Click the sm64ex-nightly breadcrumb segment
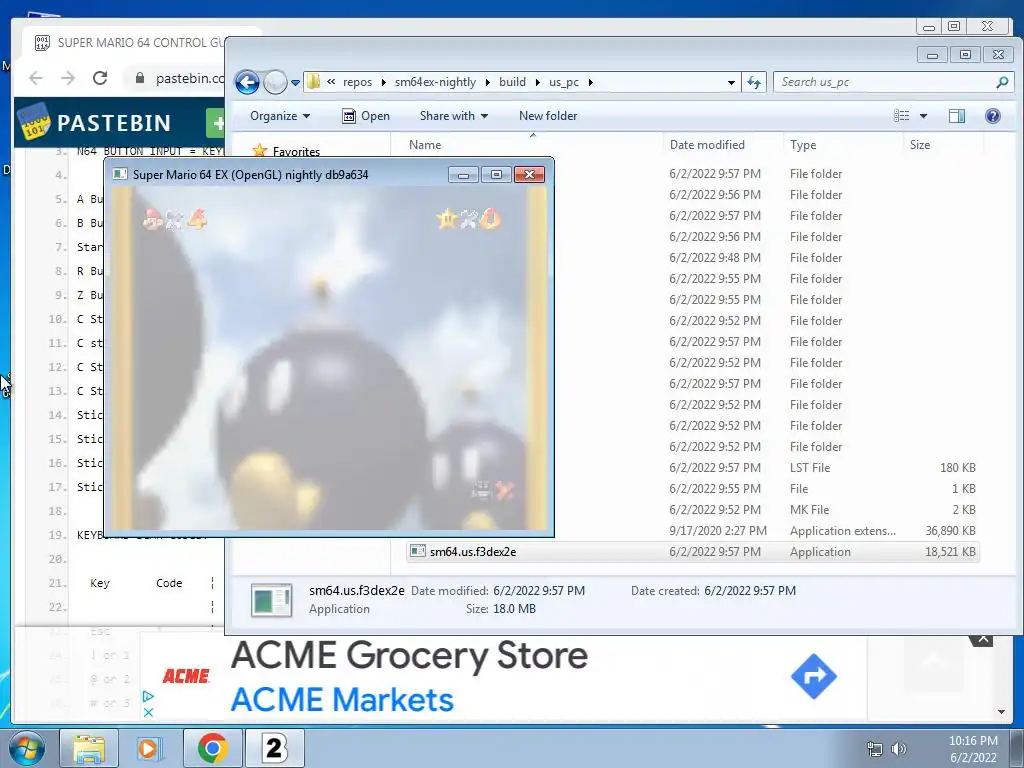This screenshot has height=768, width=1024. click(x=435, y=82)
